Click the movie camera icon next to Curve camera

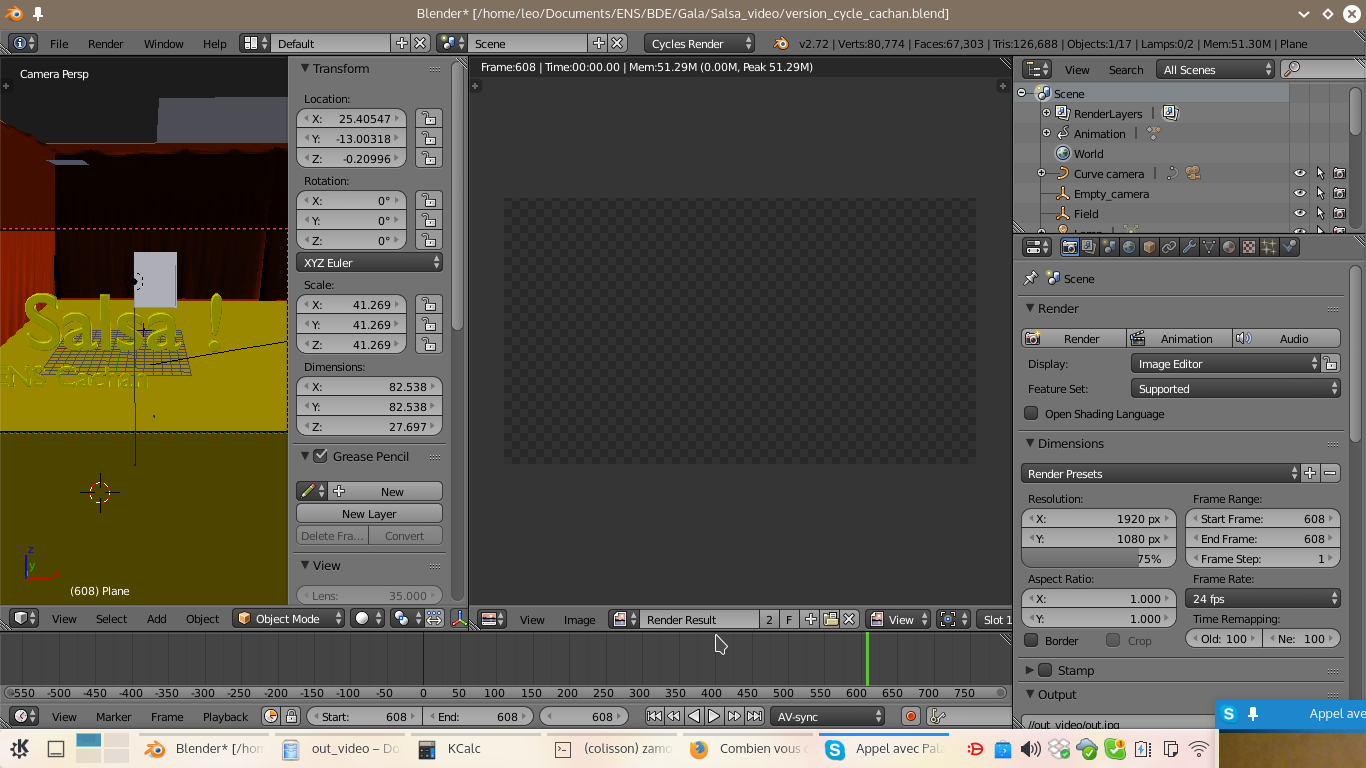[1193, 173]
